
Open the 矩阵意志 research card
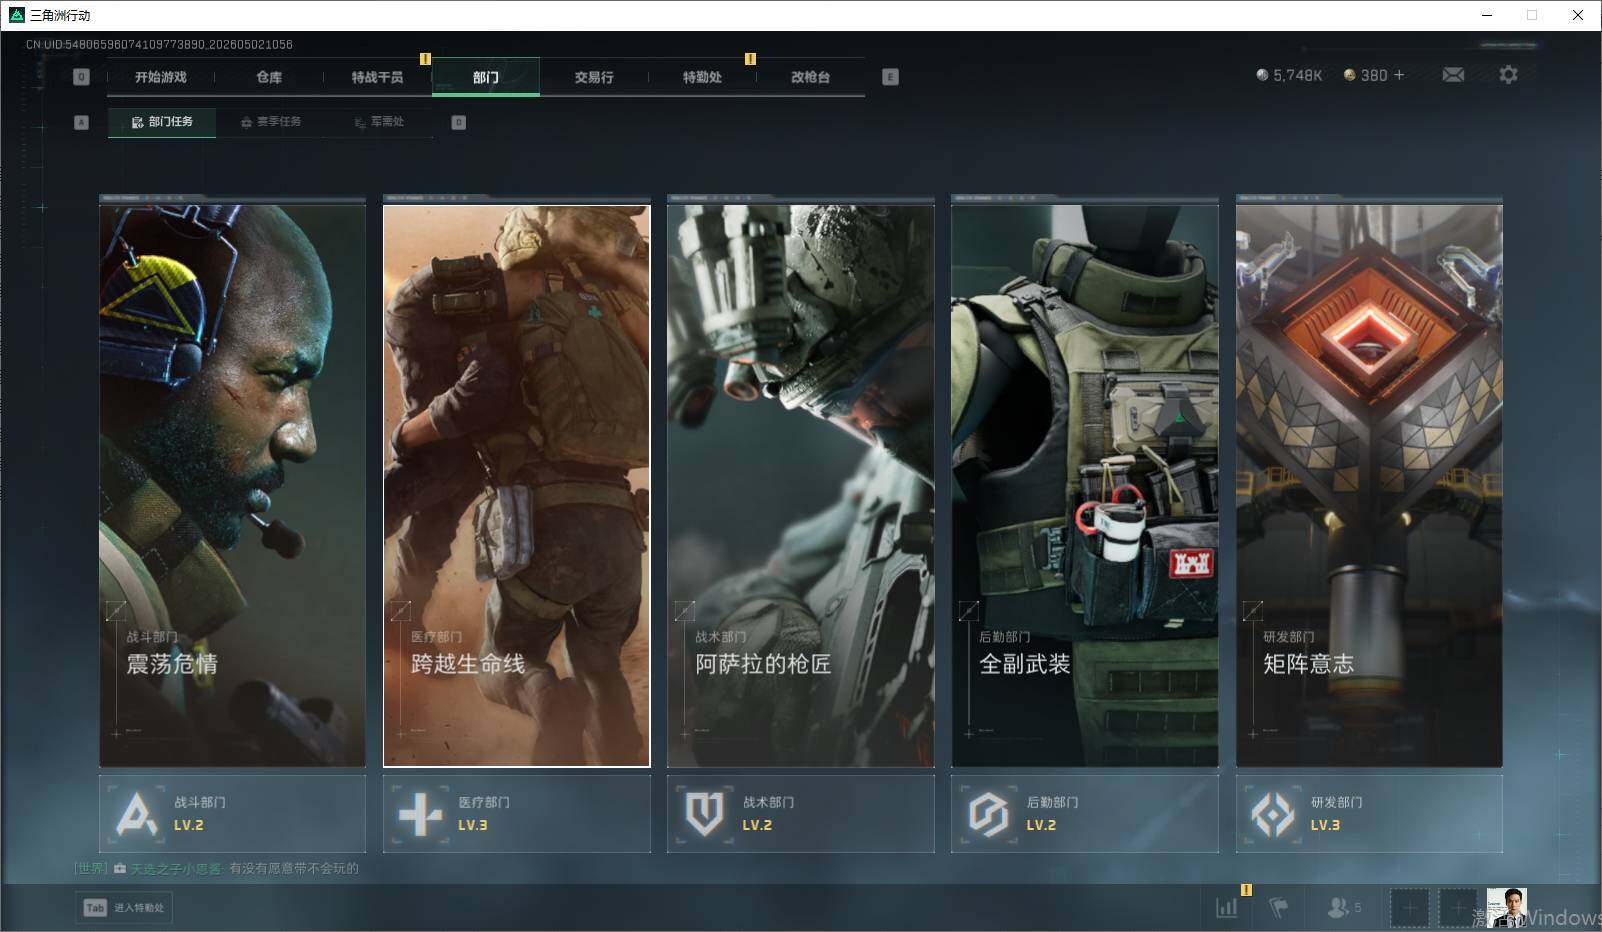click(1369, 486)
